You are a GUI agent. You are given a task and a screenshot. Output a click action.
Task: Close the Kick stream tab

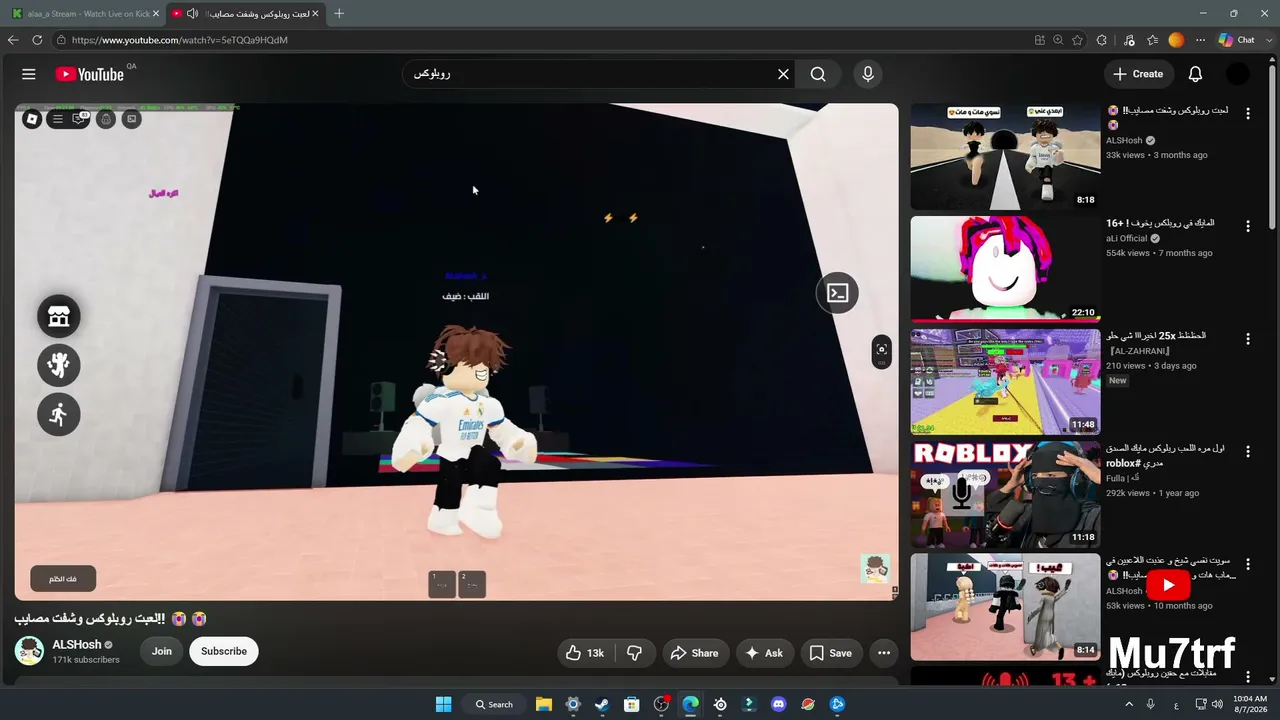pyautogui.click(x=155, y=14)
